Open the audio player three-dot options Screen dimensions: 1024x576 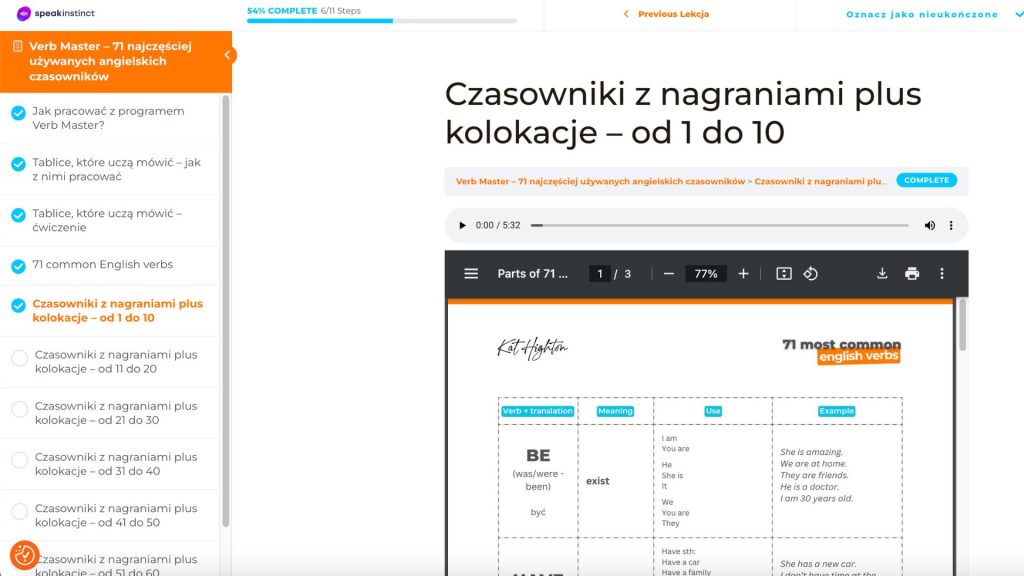pos(951,225)
